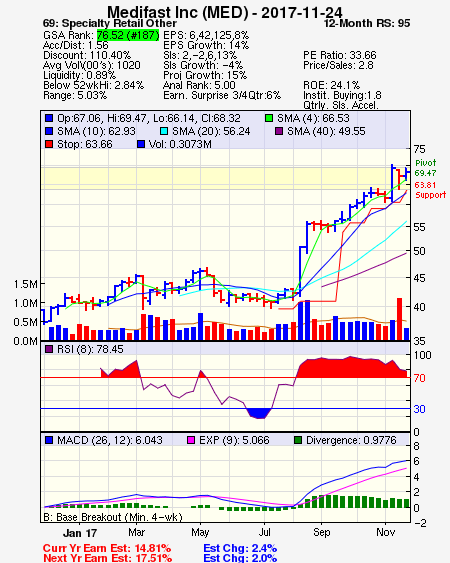
Task: Click the cyan SMA (20) legend swatch
Action: tap(164, 131)
